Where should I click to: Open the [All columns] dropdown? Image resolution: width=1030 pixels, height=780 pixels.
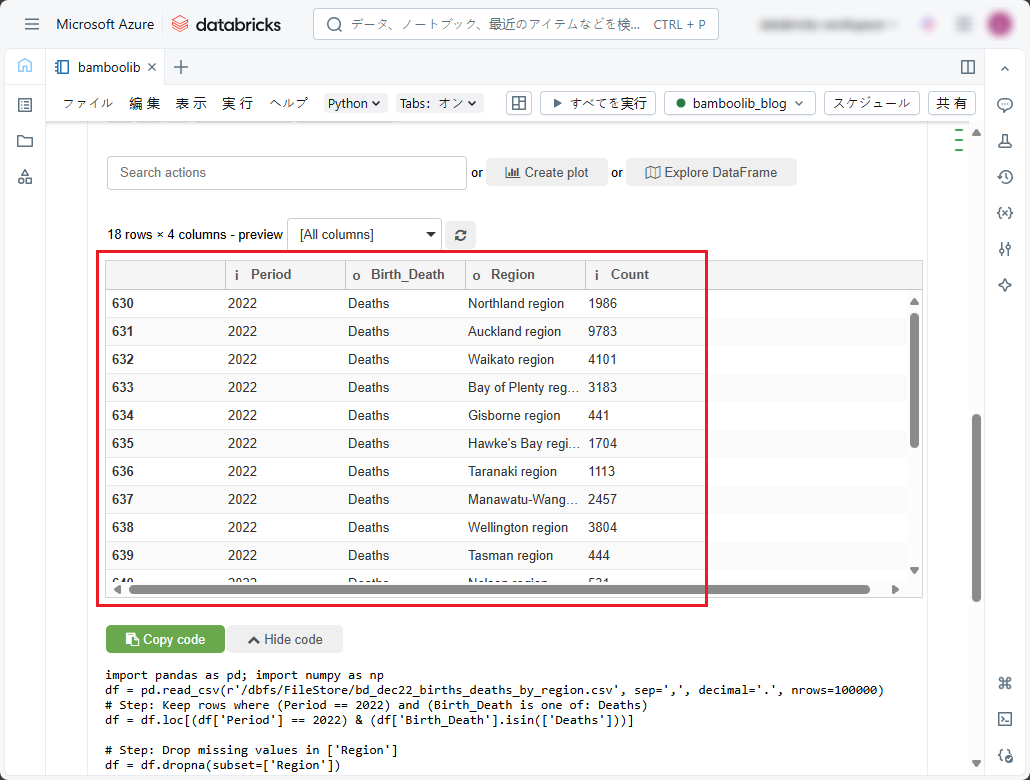pyautogui.click(x=365, y=235)
